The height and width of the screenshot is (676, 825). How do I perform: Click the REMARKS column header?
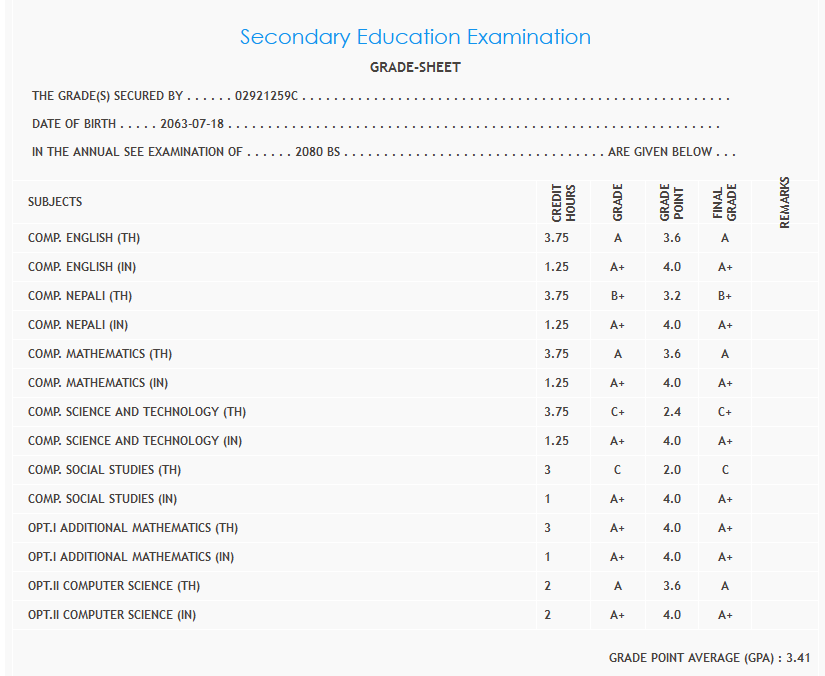(x=784, y=203)
